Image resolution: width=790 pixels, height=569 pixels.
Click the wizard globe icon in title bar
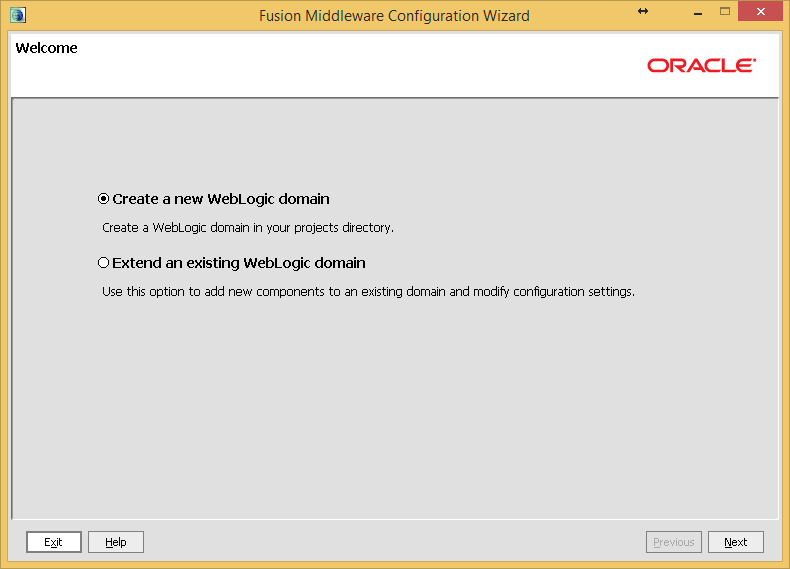18,15
